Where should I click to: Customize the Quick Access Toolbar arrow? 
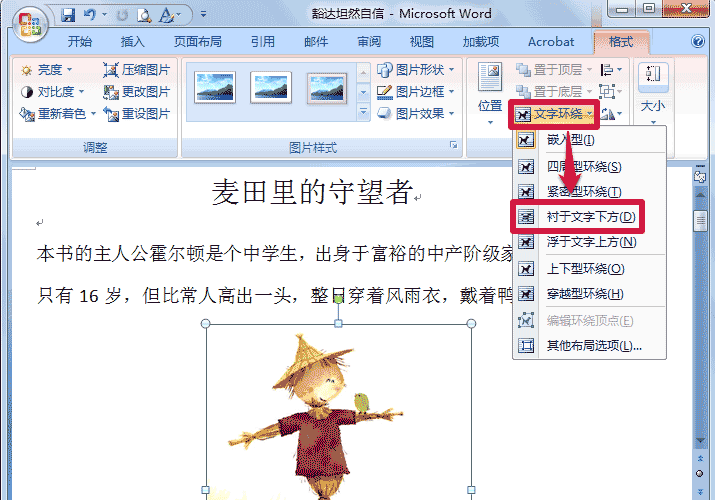[x=203, y=15]
